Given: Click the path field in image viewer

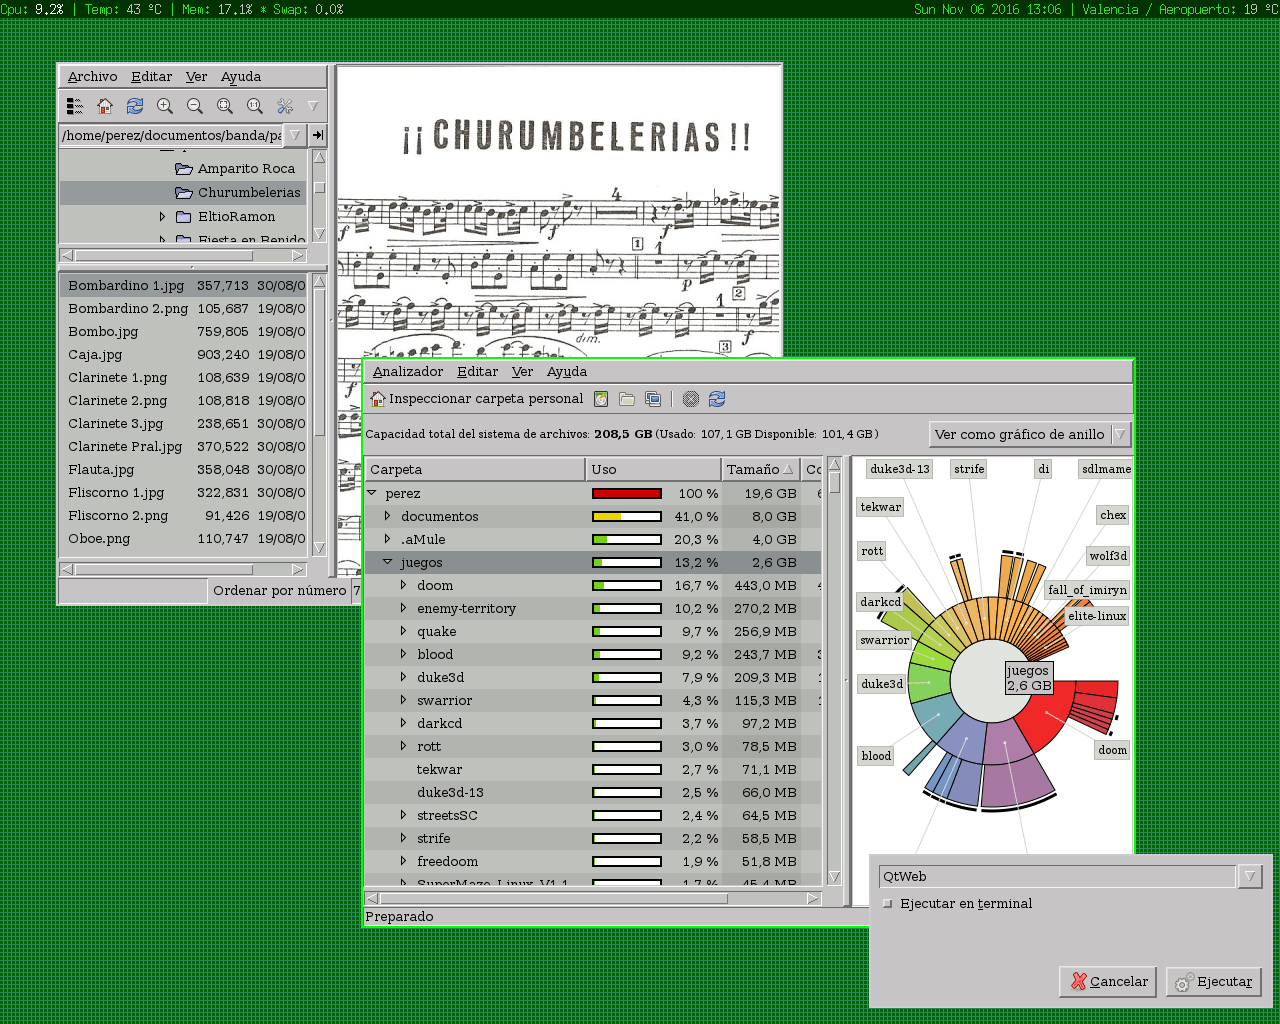Looking at the screenshot, I should coord(172,135).
